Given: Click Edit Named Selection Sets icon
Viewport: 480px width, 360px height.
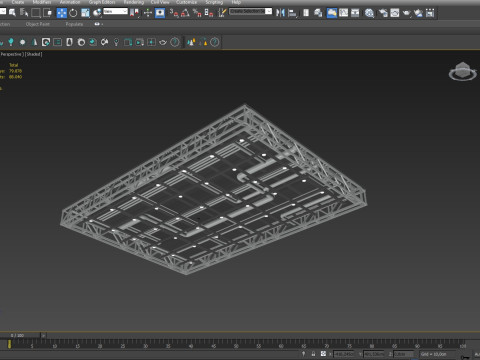Looking at the screenshot, I should tap(222, 13).
